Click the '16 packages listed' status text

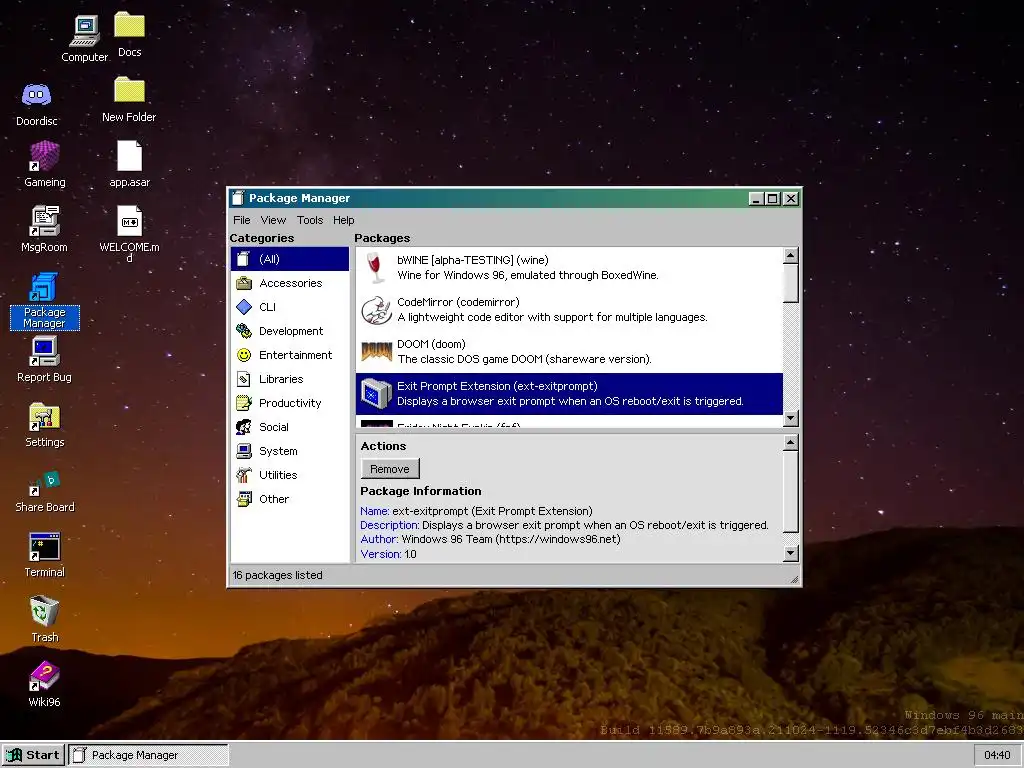pos(278,575)
